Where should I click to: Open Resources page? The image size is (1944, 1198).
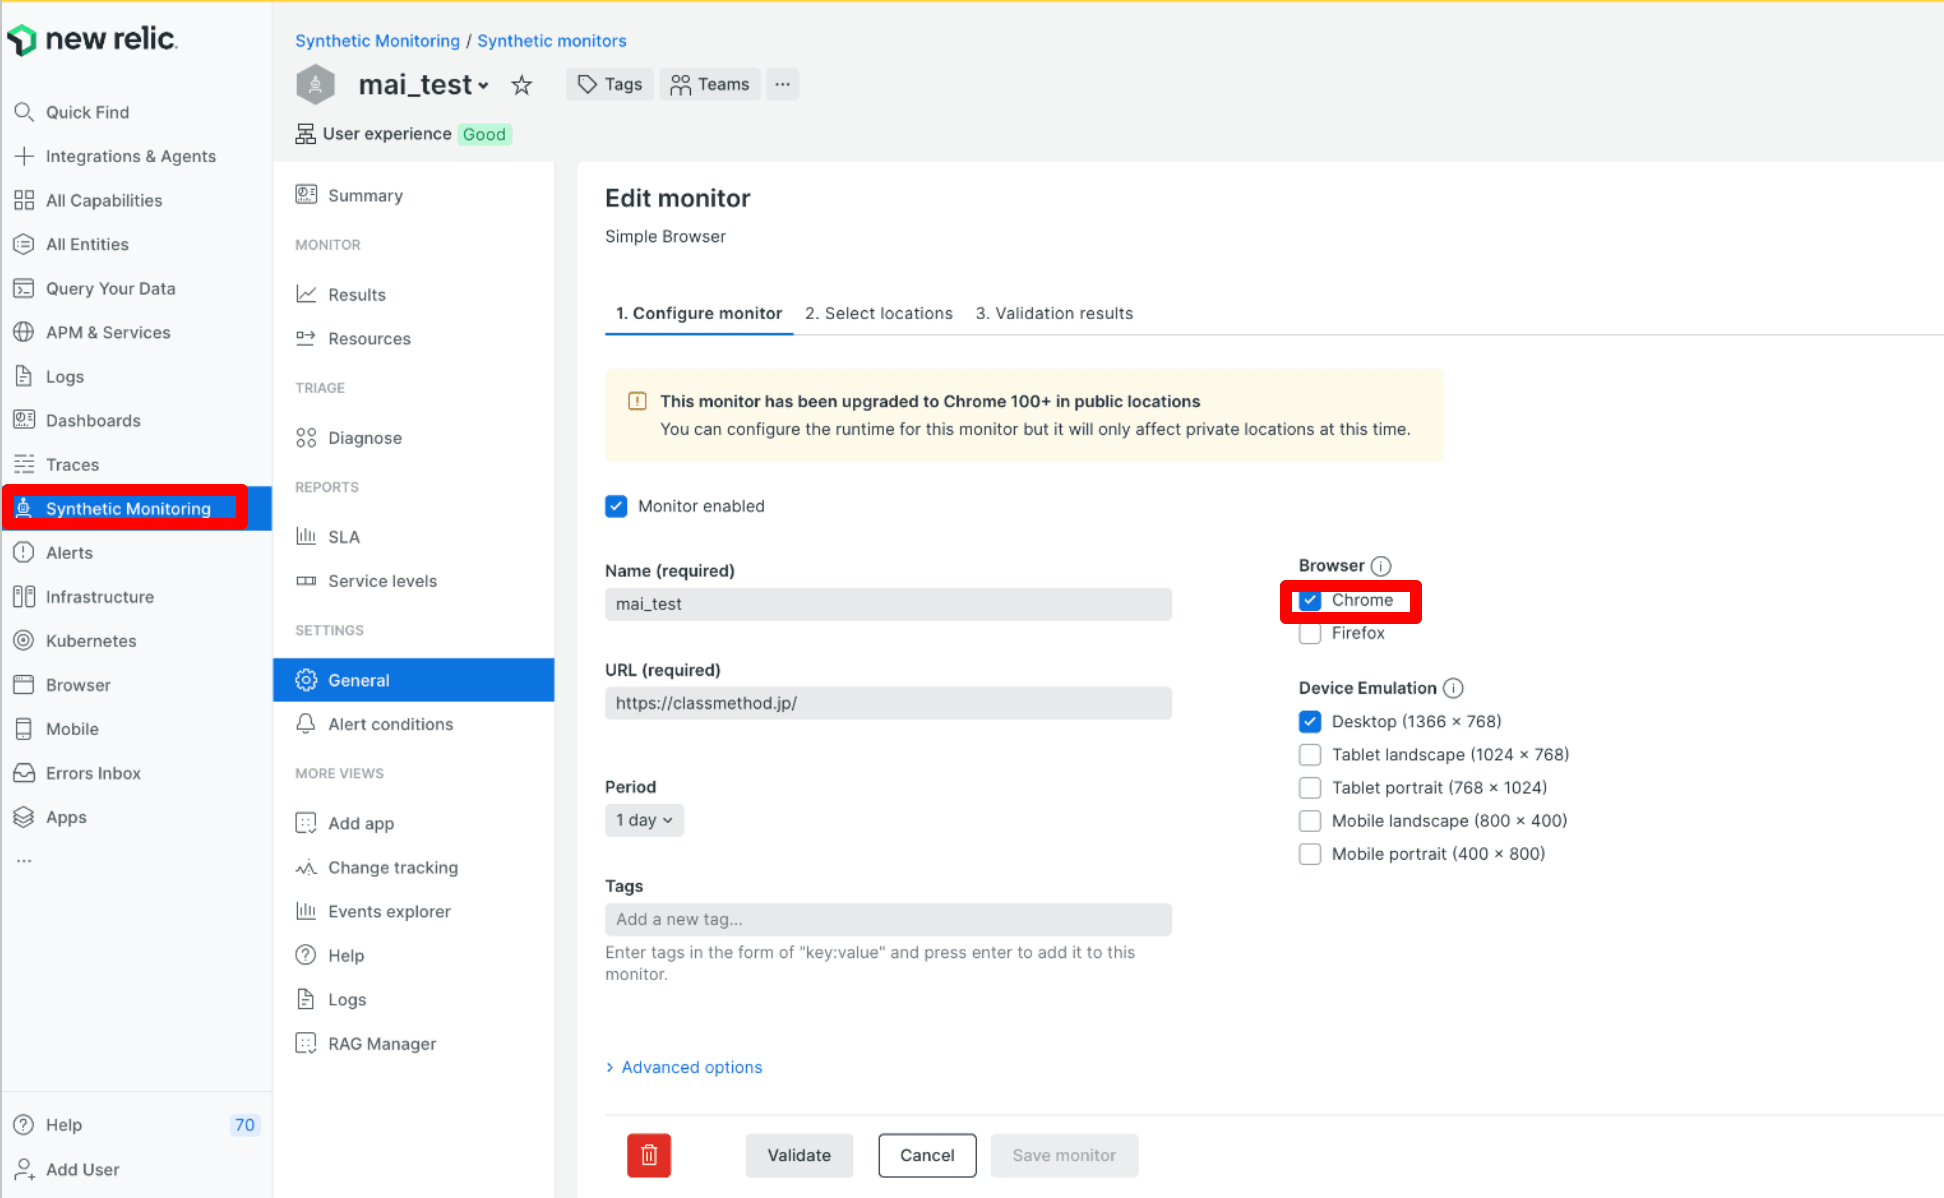click(353, 338)
